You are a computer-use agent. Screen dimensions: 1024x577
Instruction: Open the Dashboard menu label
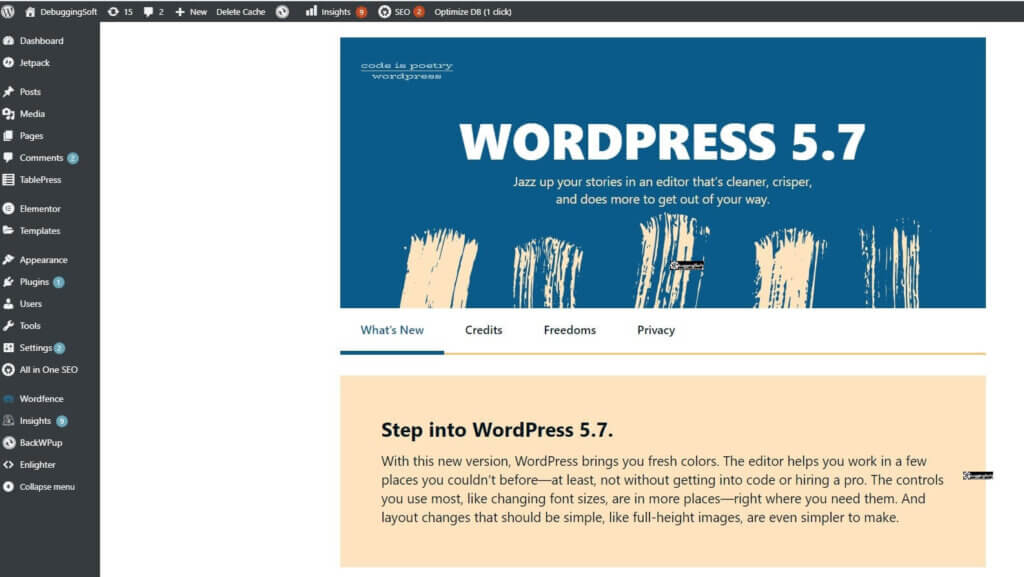coord(41,40)
